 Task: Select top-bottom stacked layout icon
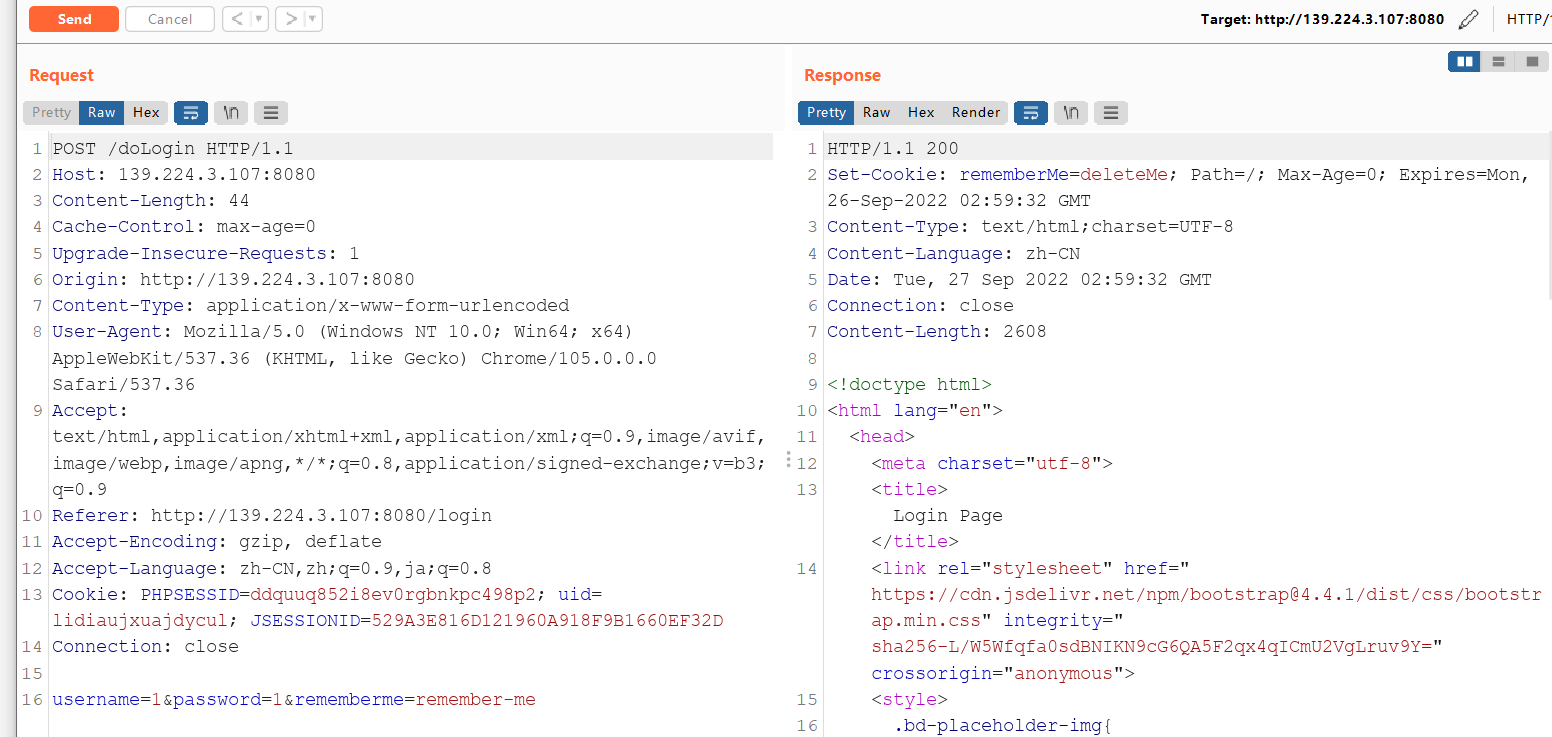[1498, 62]
